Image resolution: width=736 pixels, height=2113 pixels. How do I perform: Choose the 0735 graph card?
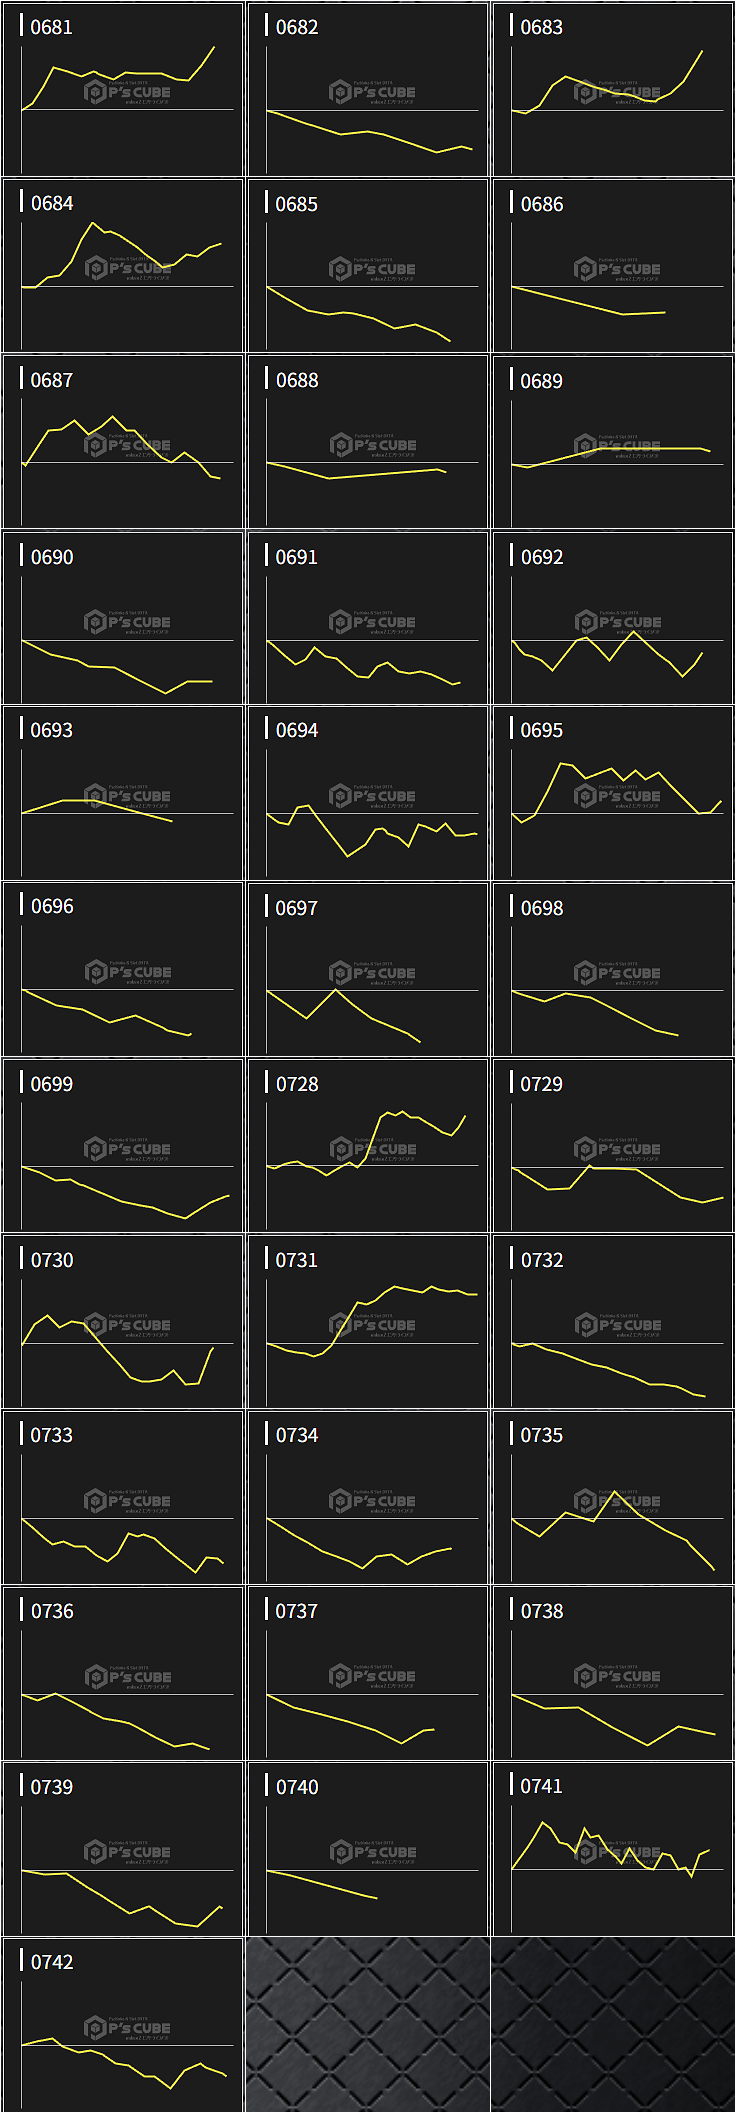pos(613,1498)
